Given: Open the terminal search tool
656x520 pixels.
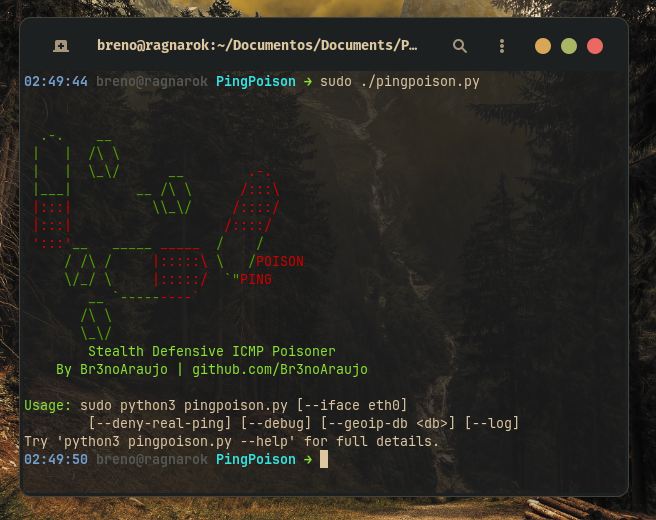Looking at the screenshot, I should pos(460,46).
